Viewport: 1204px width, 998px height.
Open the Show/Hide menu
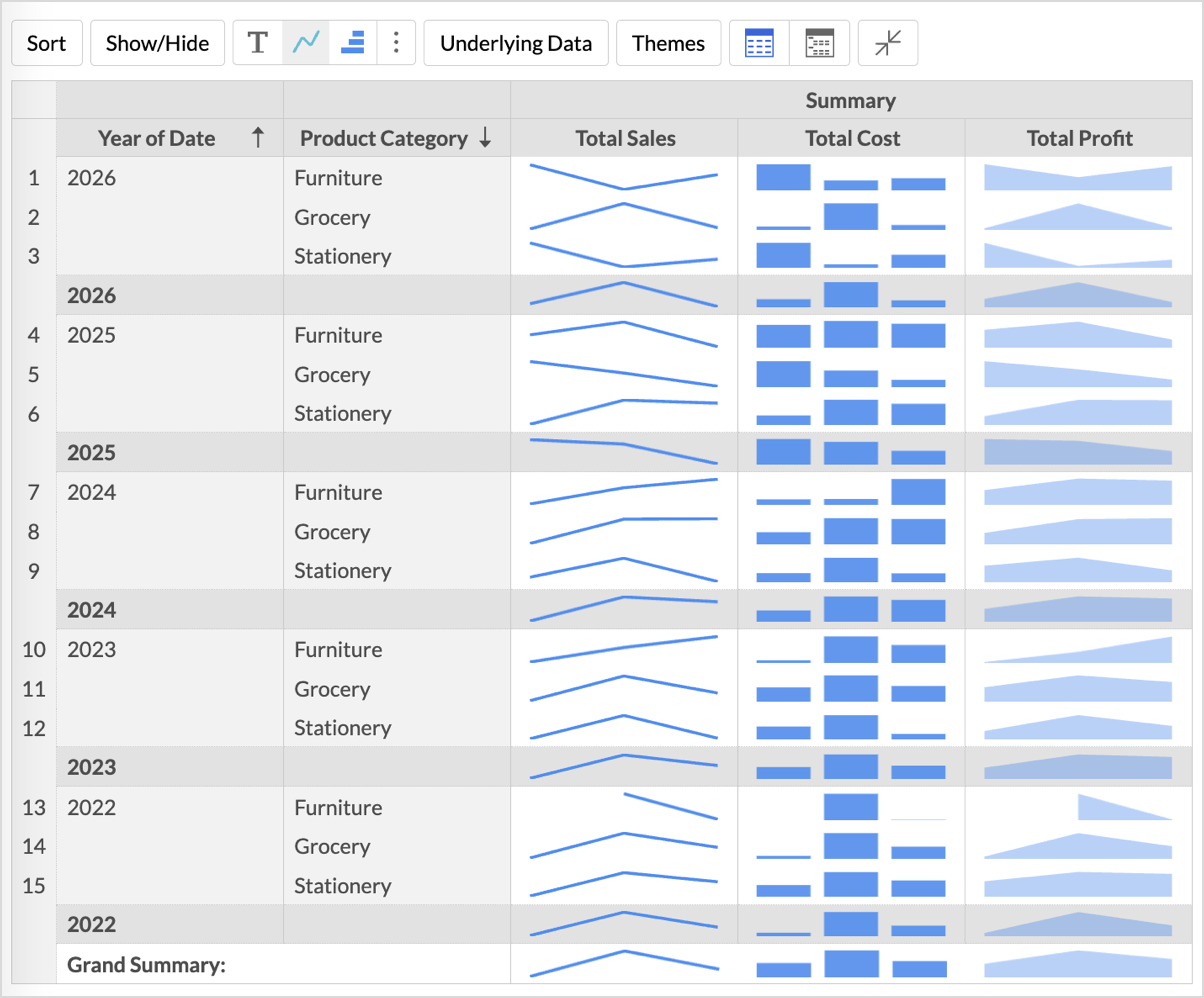tap(157, 43)
